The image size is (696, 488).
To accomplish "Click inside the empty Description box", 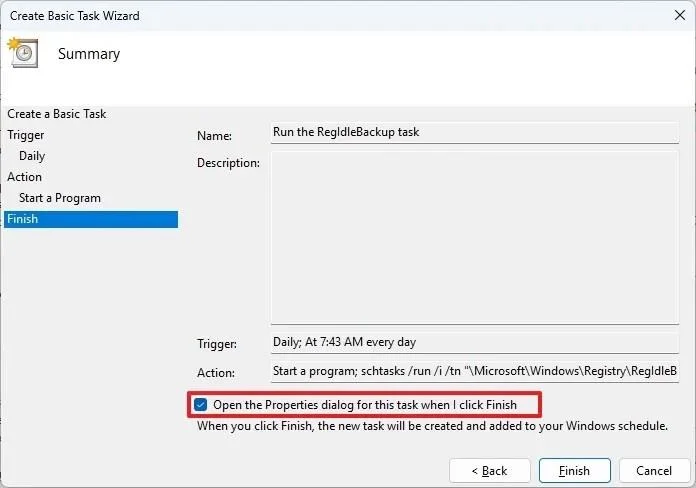I will point(475,238).
